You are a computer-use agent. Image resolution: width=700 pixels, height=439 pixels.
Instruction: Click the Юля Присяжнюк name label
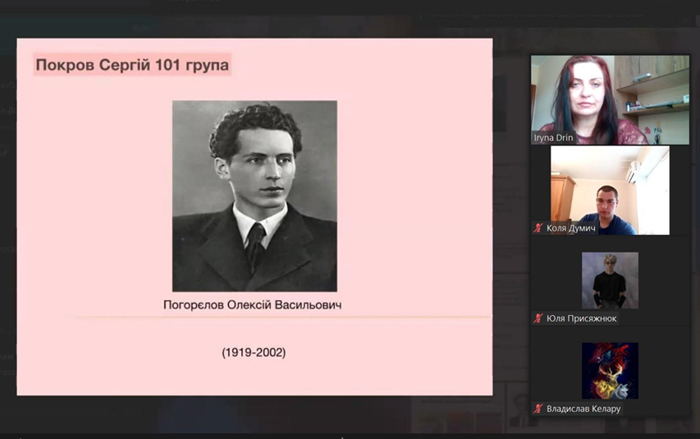[x=581, y=318]
